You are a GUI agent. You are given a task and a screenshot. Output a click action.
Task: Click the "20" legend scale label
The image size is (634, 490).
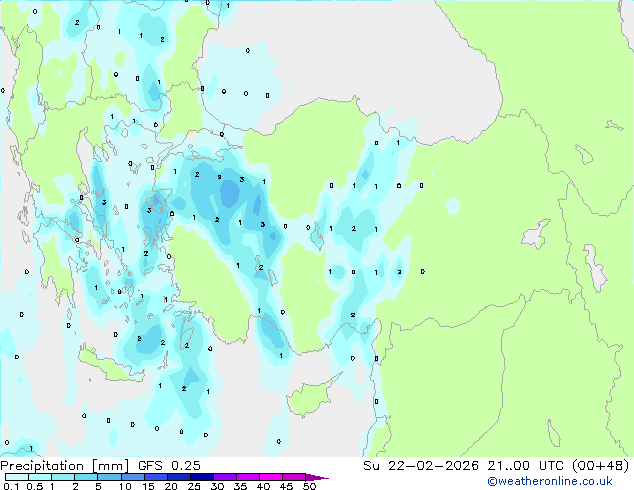point(171,486)
